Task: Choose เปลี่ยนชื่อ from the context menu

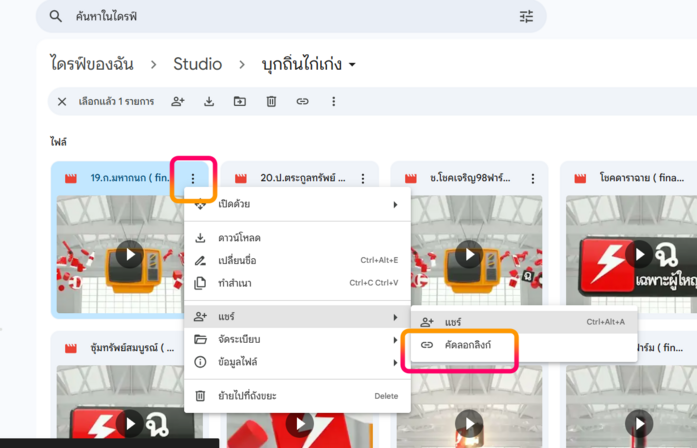Action: (238, 260)
